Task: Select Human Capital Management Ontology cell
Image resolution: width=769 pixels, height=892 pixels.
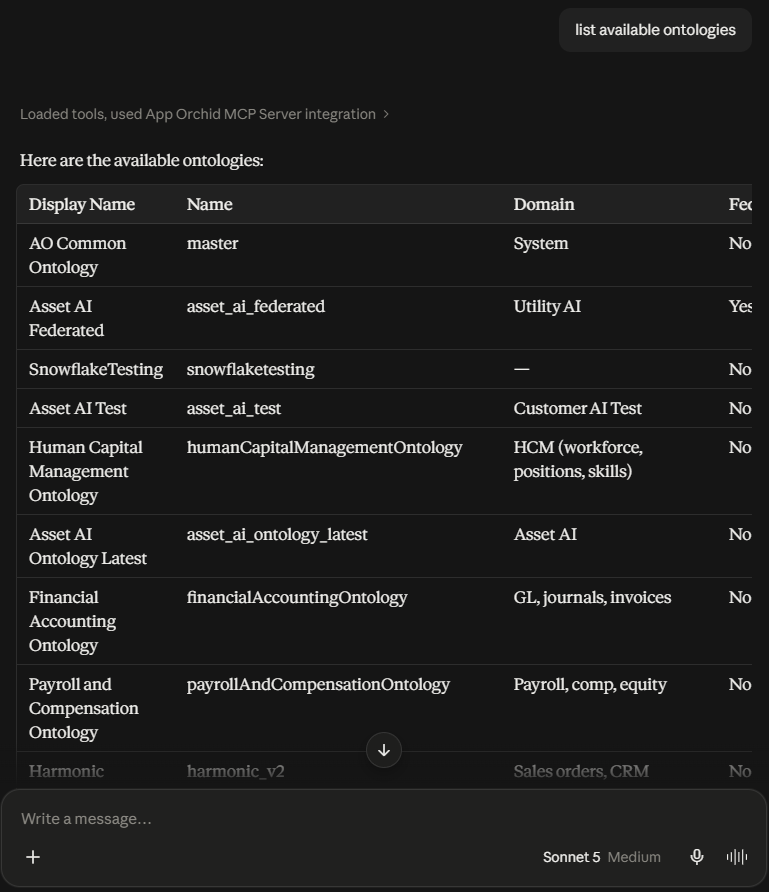Action: click(x=86, y=471)
